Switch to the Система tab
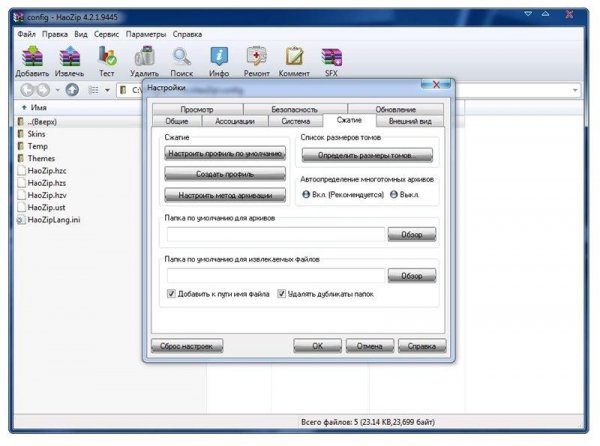This screenshot has width=600, height=446. click(296, 121)
